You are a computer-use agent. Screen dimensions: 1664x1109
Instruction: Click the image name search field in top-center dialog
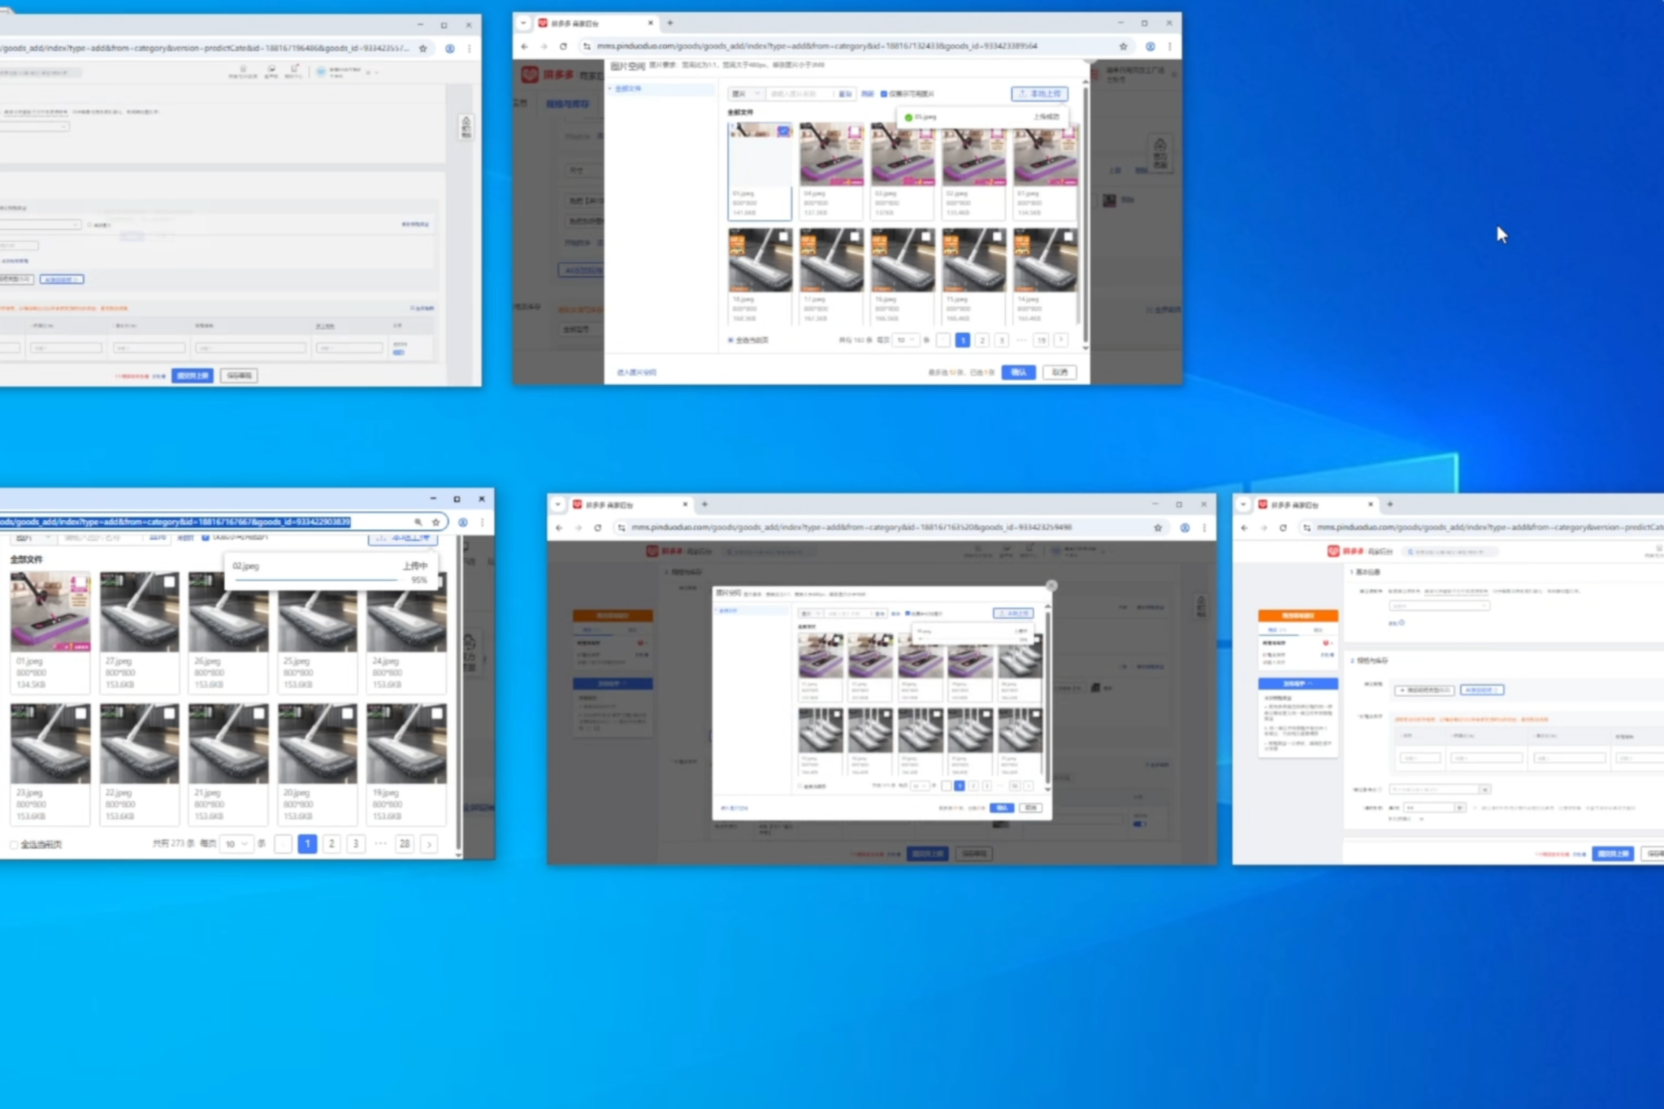coord(800,94)
